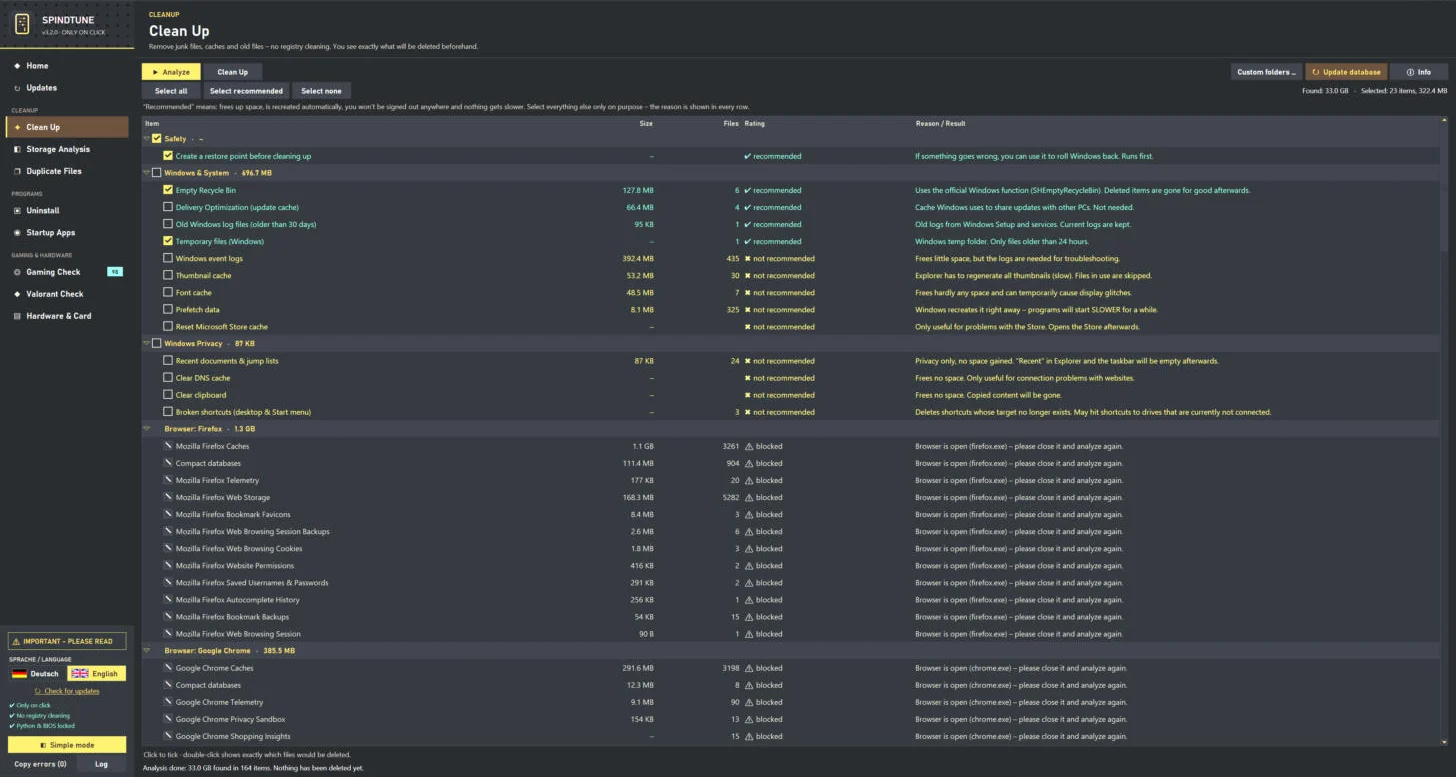Click the list scrollbar up arrow
This screenshot has height=777, width=1456.
[x=1443, y=121]
